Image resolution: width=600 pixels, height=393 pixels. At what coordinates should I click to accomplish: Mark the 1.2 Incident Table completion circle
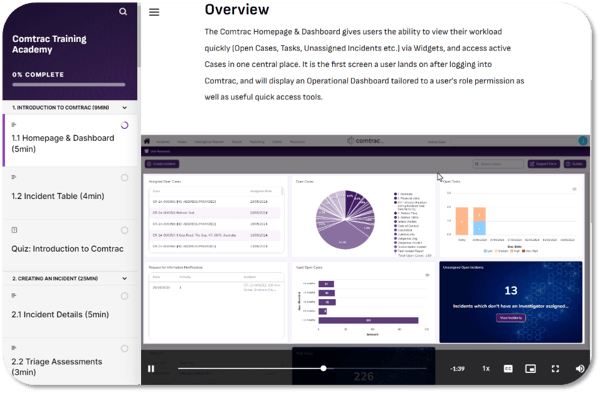click(124, 178)
